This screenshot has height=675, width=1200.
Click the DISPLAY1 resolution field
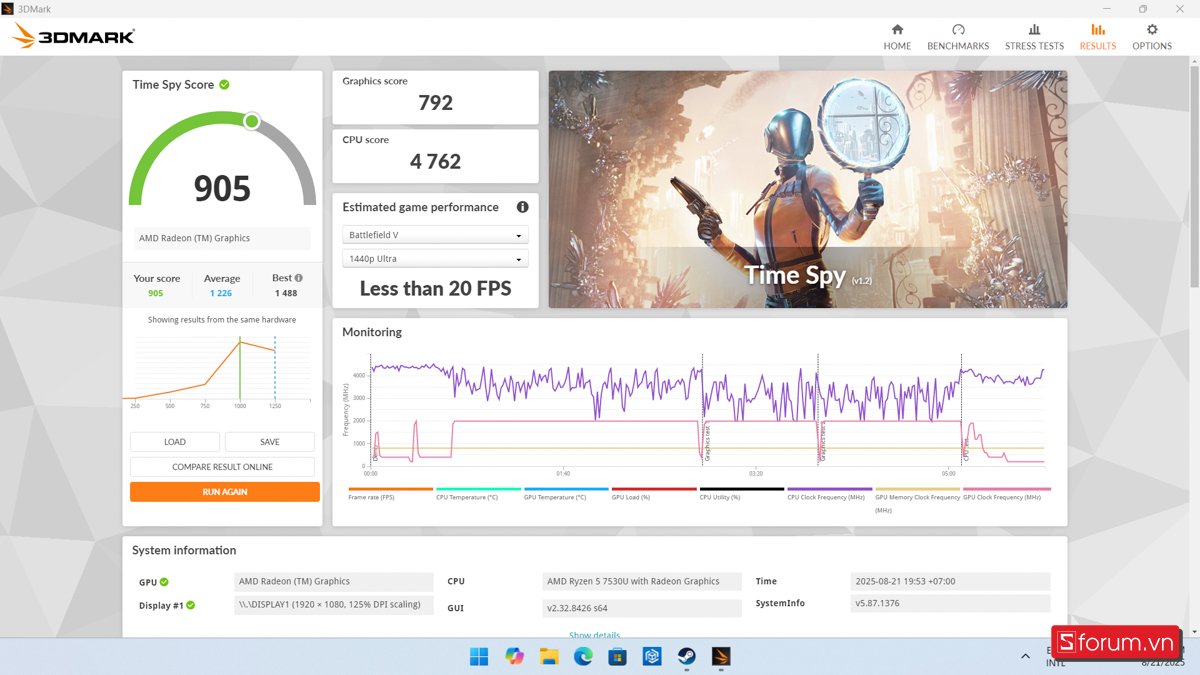click(334, 604)
